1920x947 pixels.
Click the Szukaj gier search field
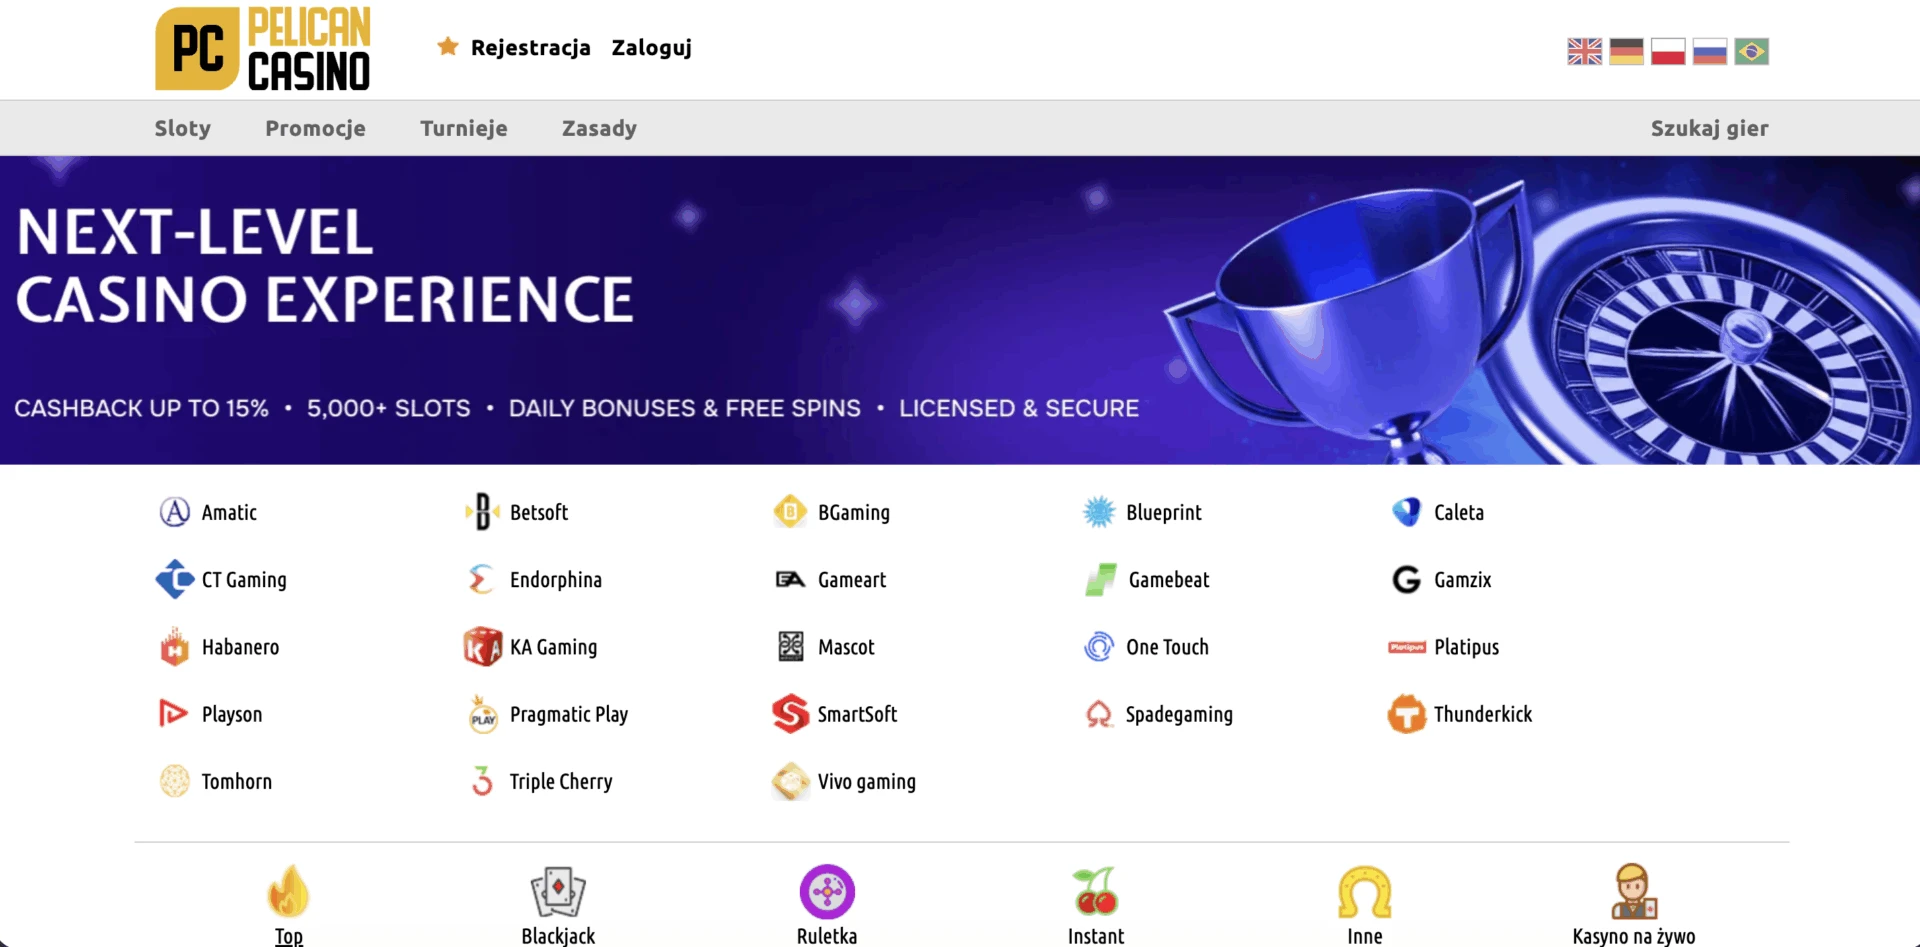[x=1710, y=129]
